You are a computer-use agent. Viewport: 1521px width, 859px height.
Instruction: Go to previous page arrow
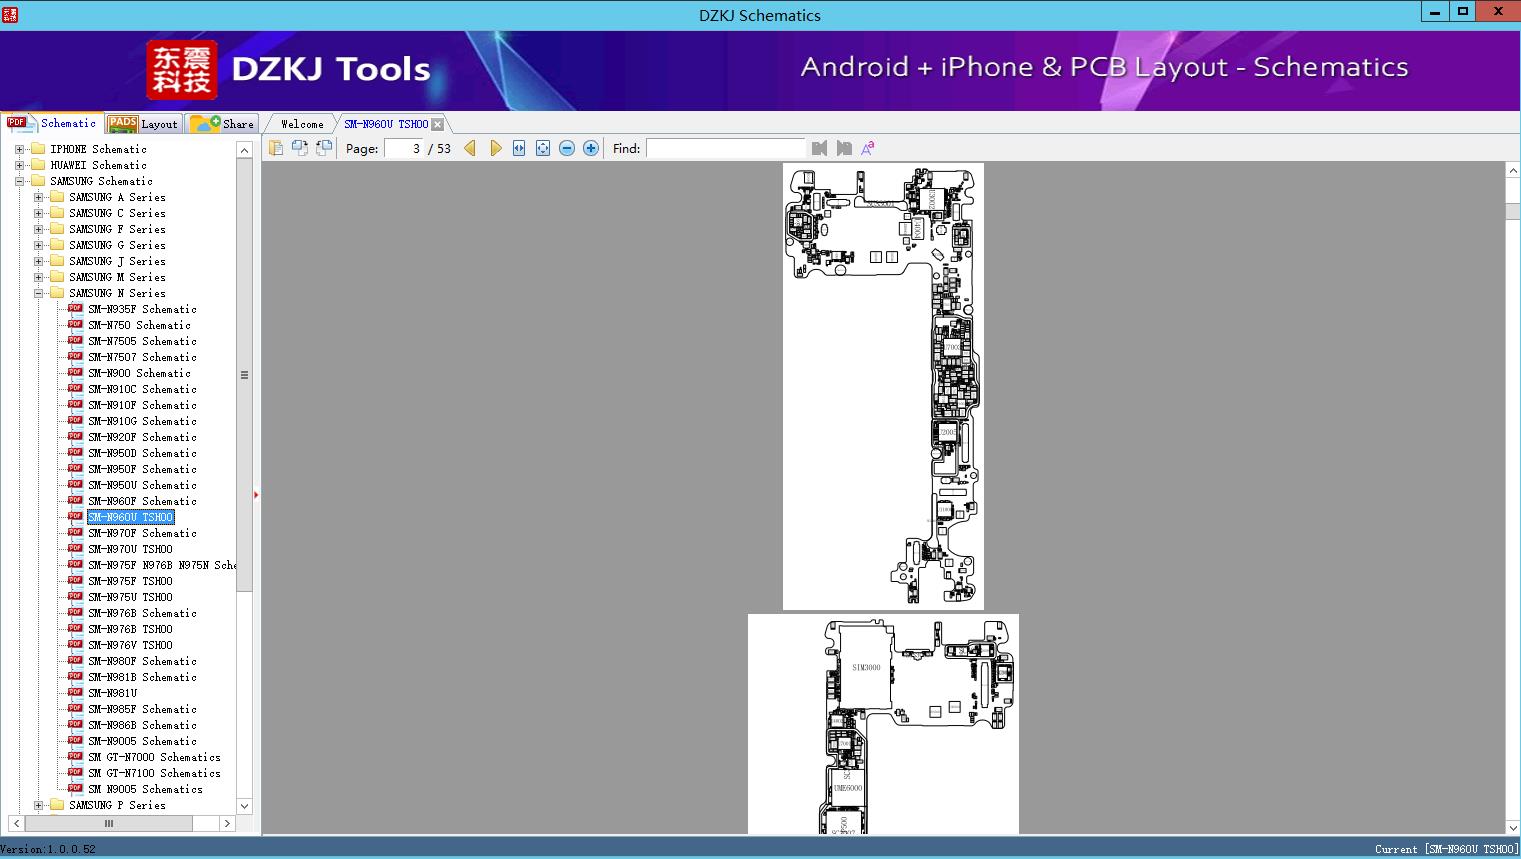click(470, 148)
